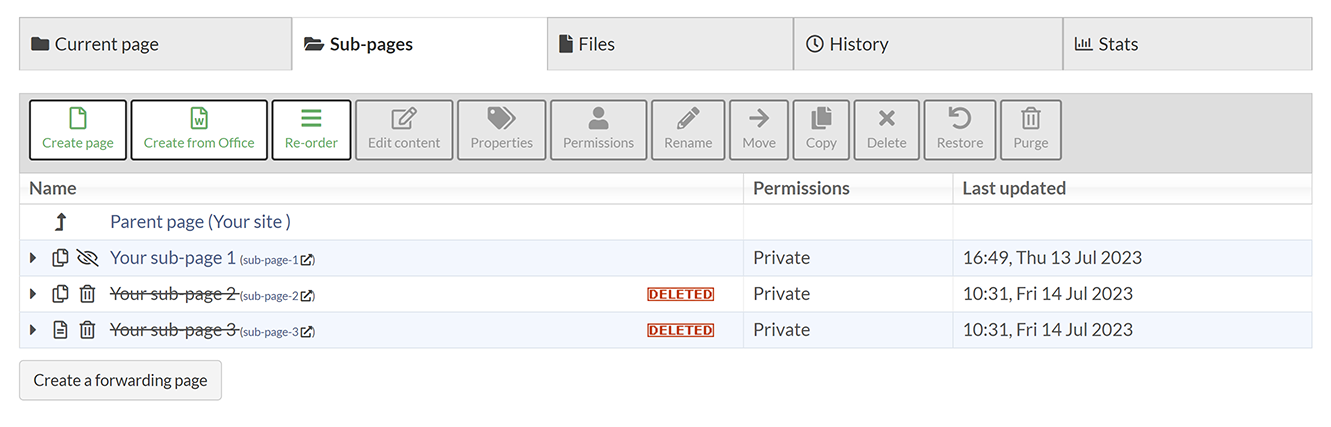The image size is (1331, 427).
Task: Open Properties tag icon button
Action: 501,130
